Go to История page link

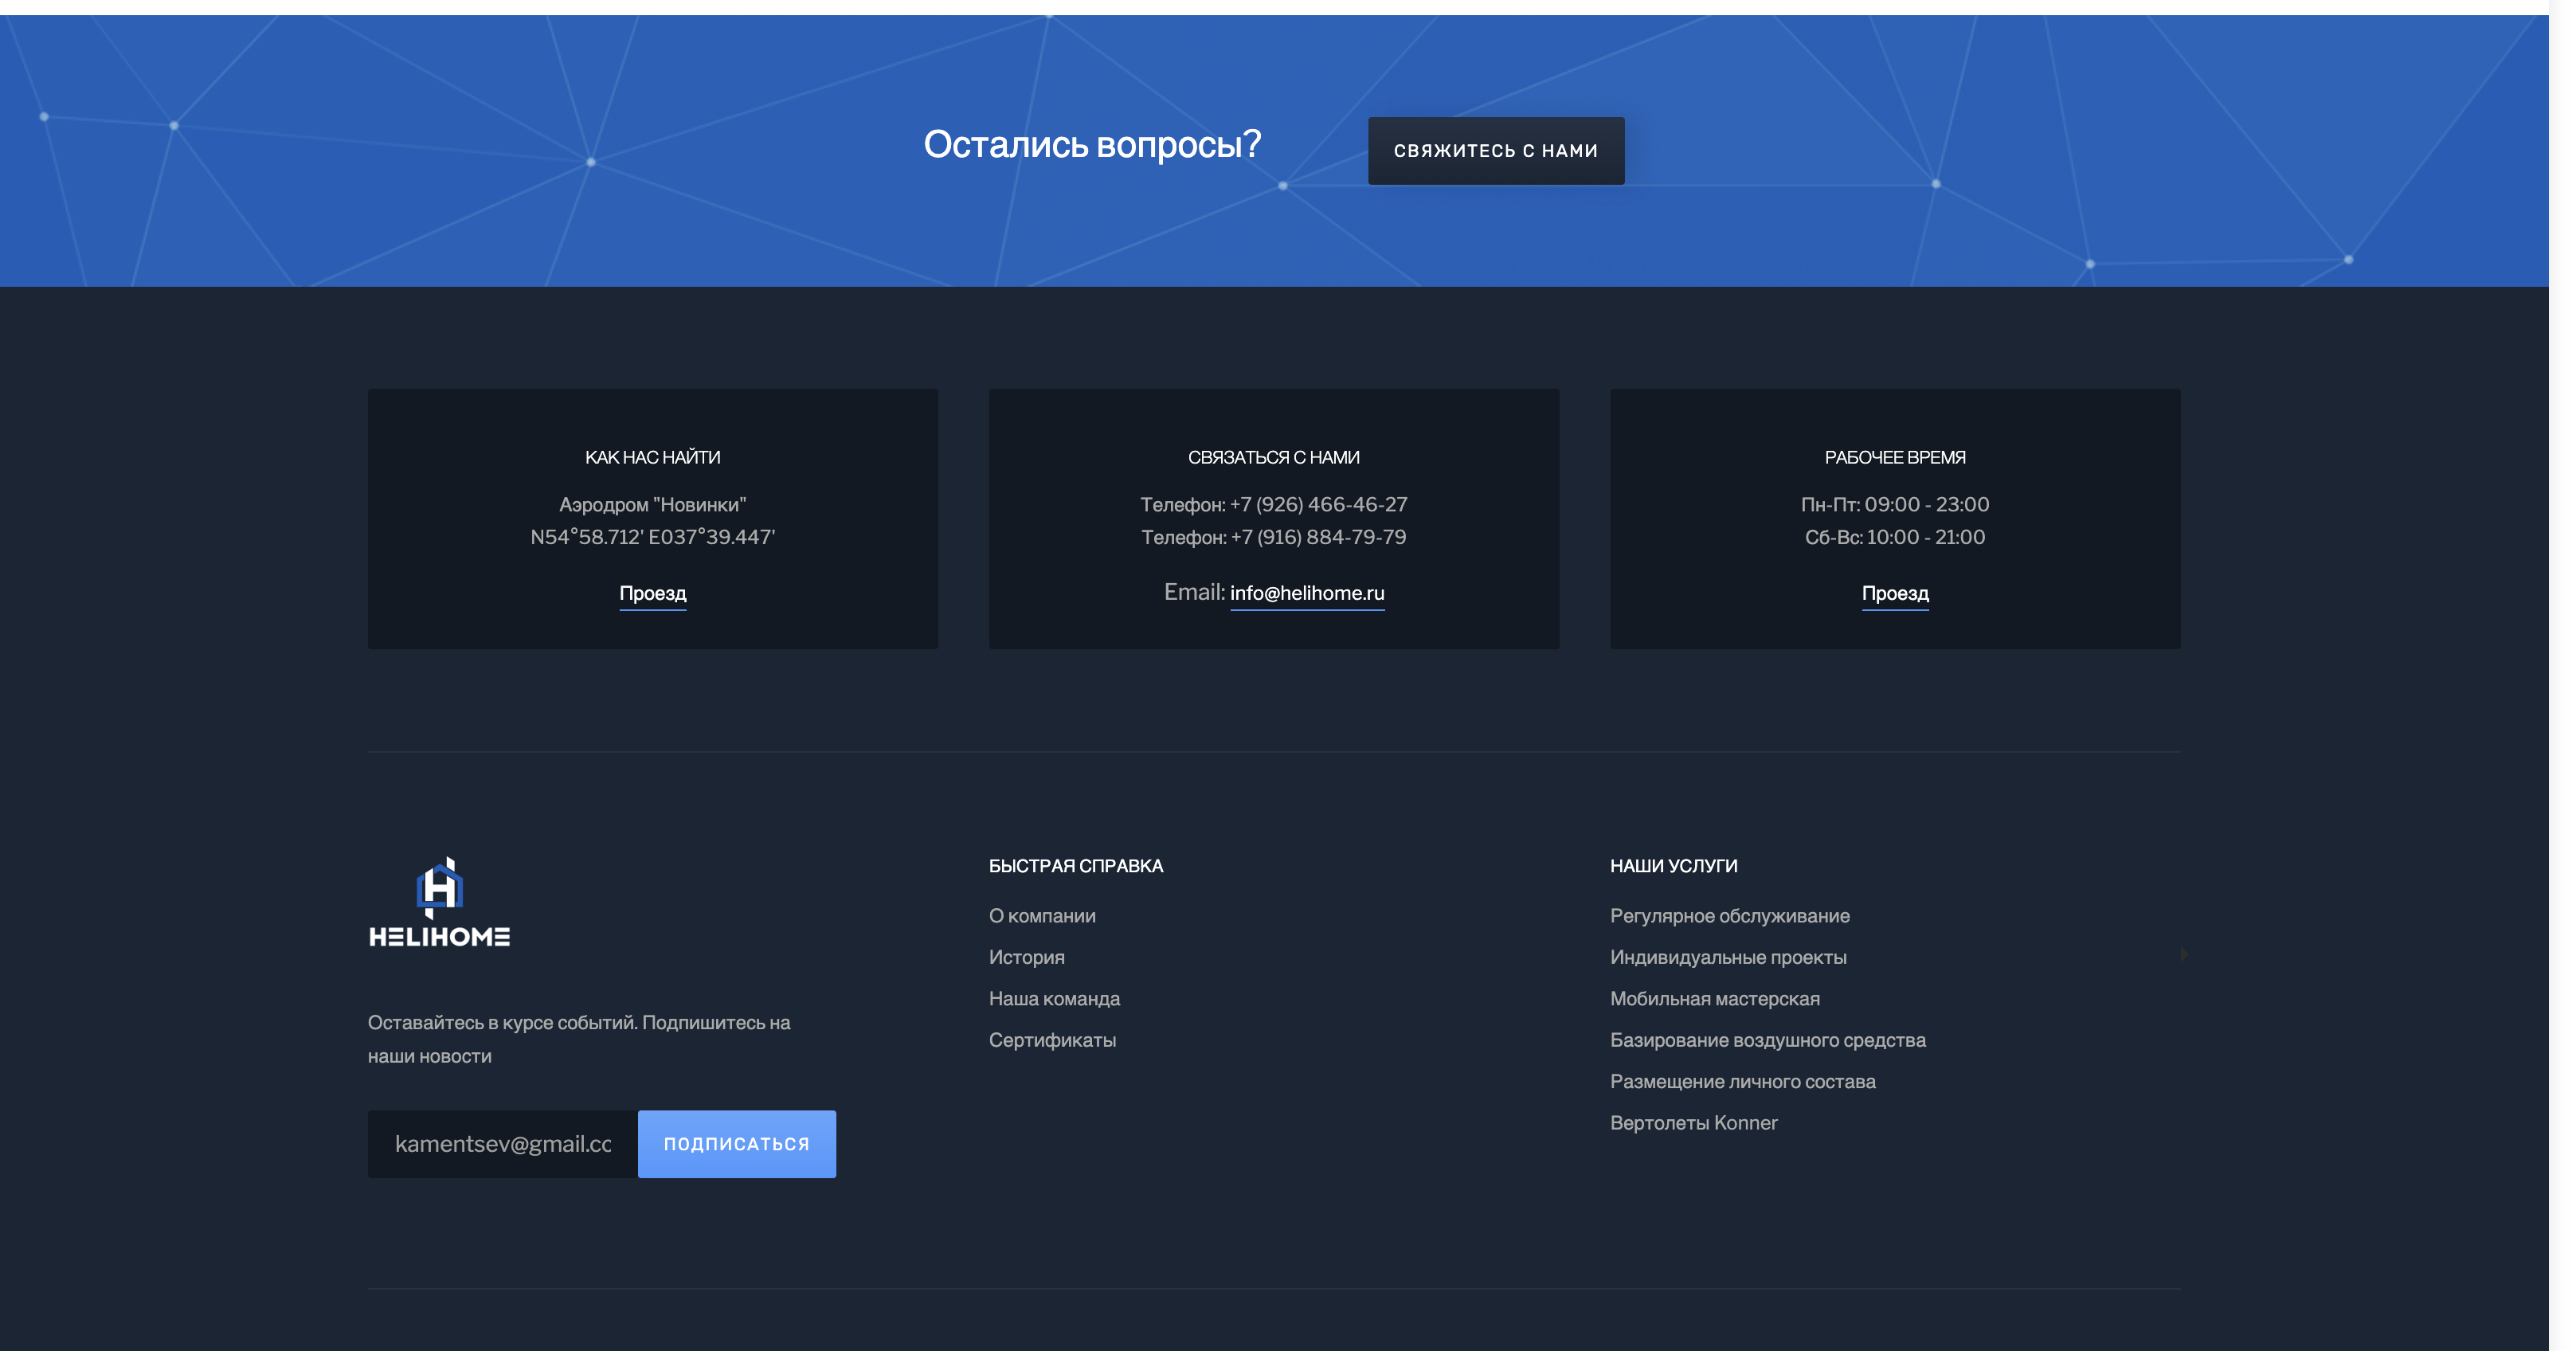[1026, 957]
